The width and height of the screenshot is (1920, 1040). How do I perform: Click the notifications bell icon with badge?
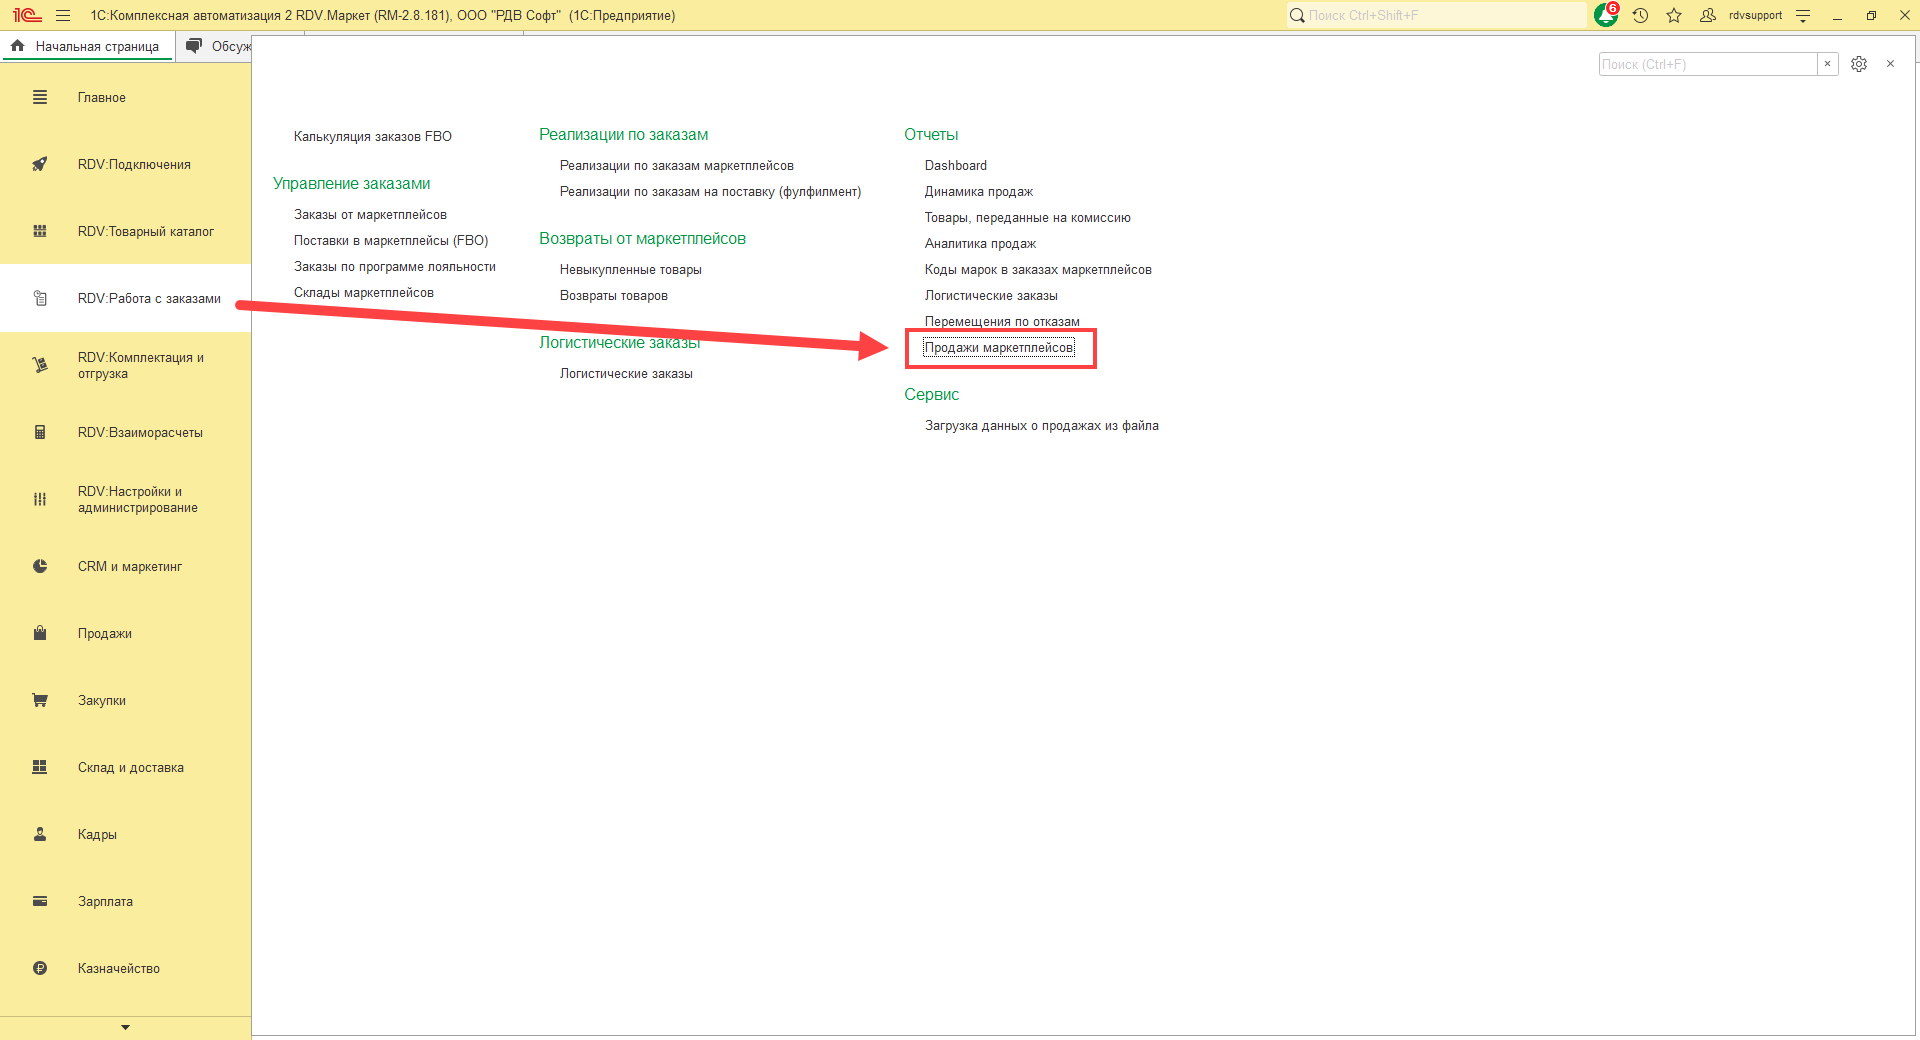click(x=1606, y=15)
